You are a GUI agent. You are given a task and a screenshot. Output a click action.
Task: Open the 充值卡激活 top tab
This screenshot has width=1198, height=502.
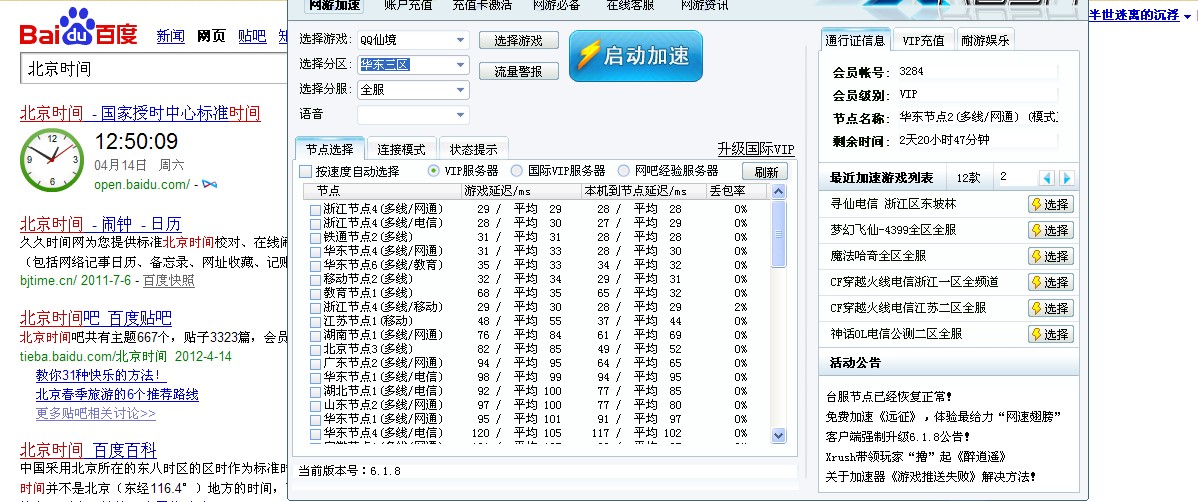tap(482, 6)
